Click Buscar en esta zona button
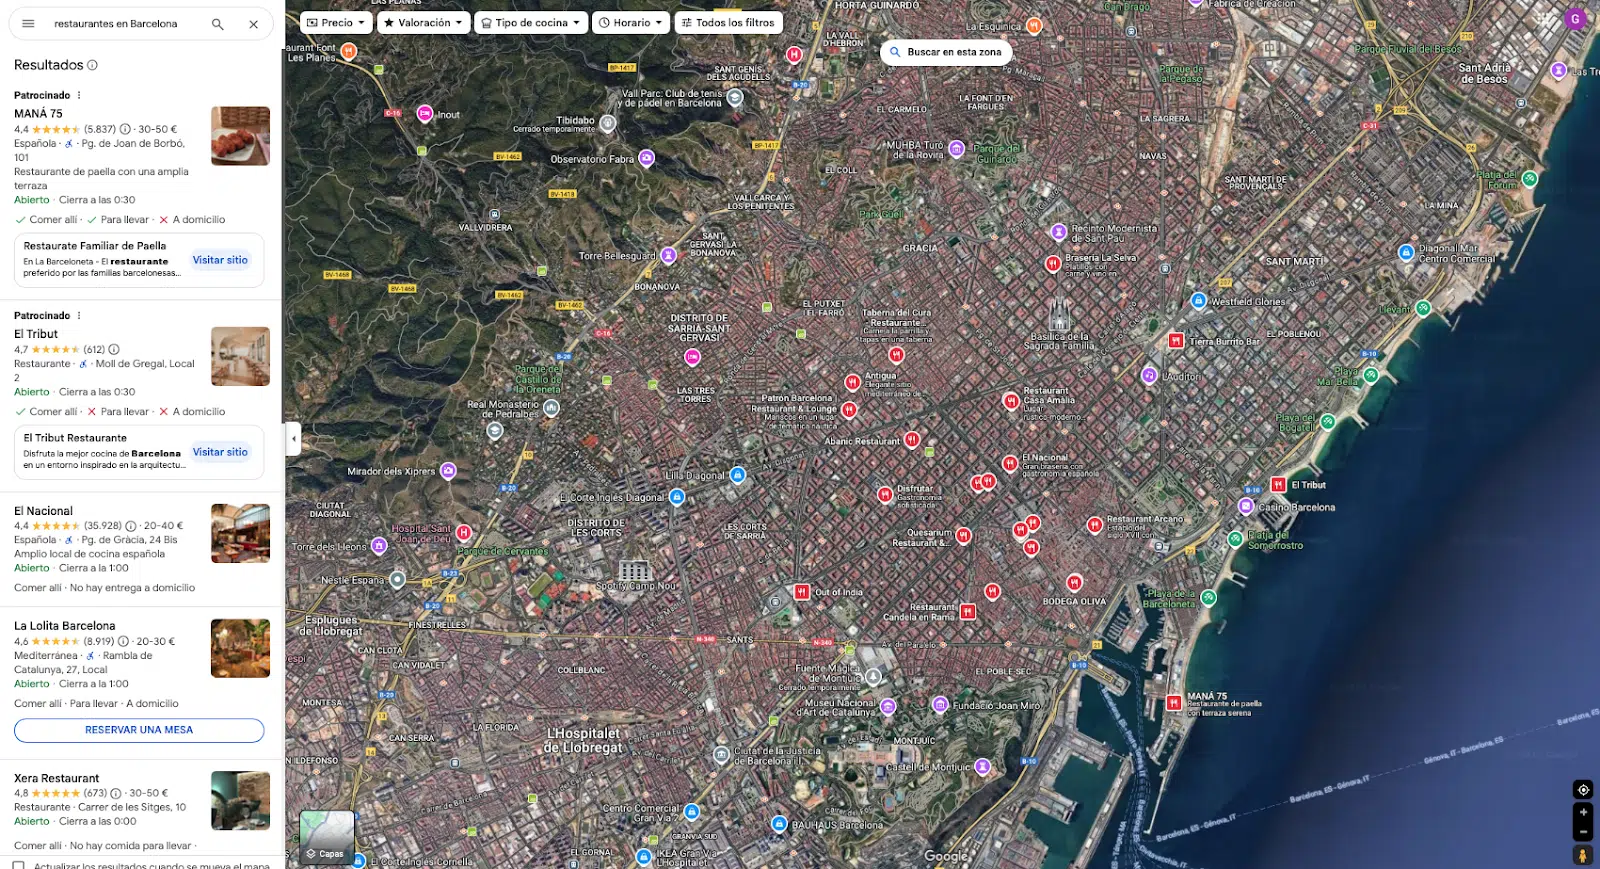Viewport: 1600px width, 869px height. 946,52
